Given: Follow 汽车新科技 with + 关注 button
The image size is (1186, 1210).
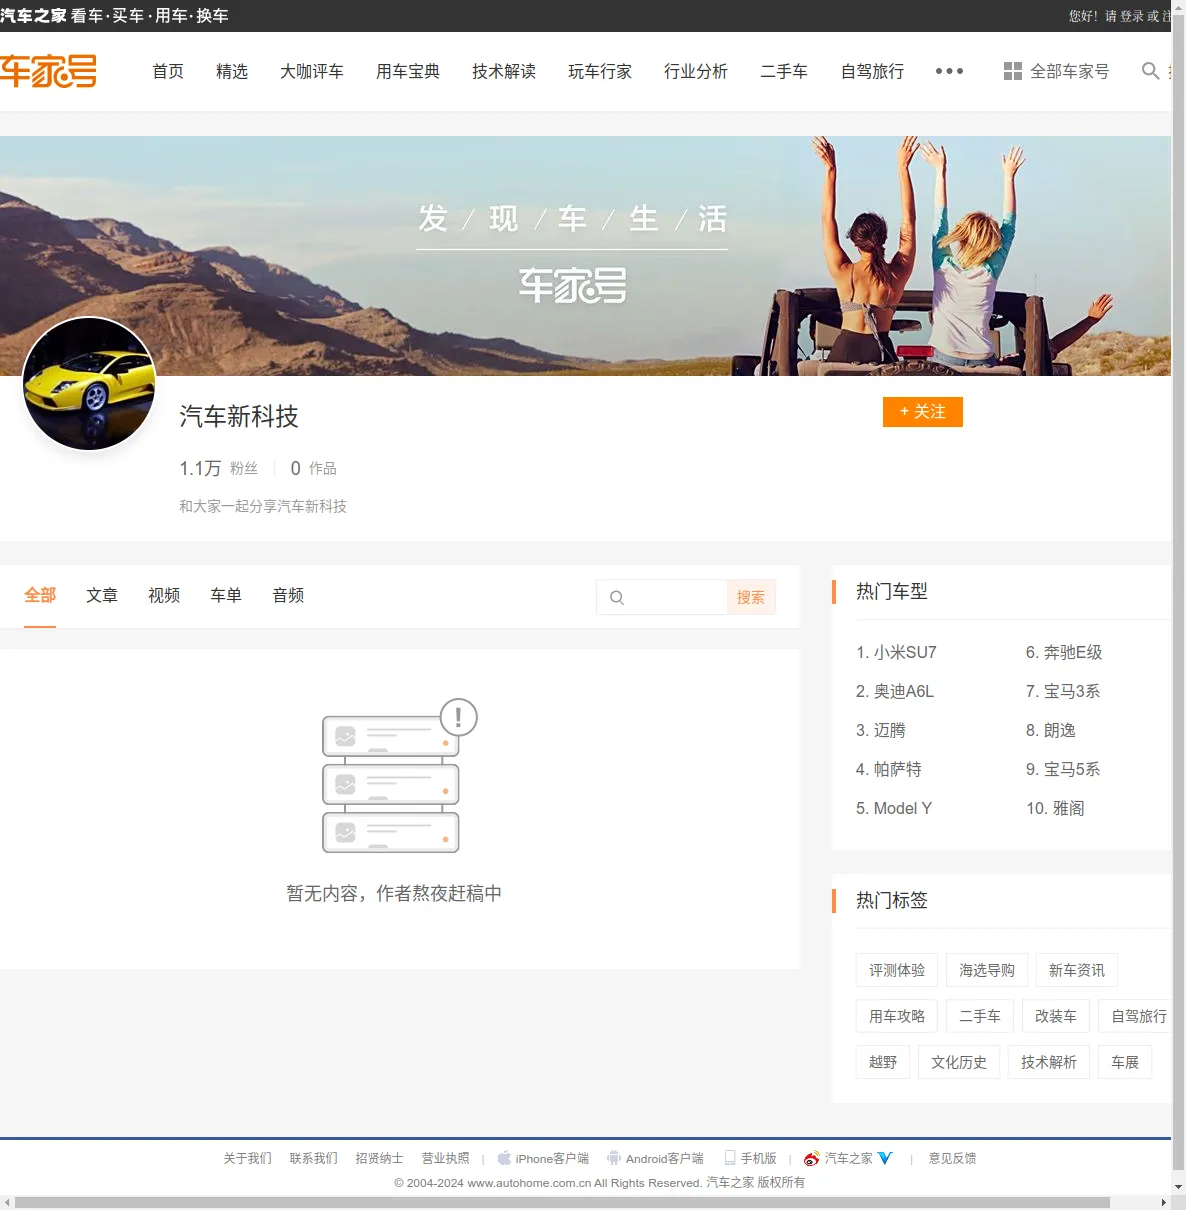Looking at the screenshot, I should (x=923, y=412).
